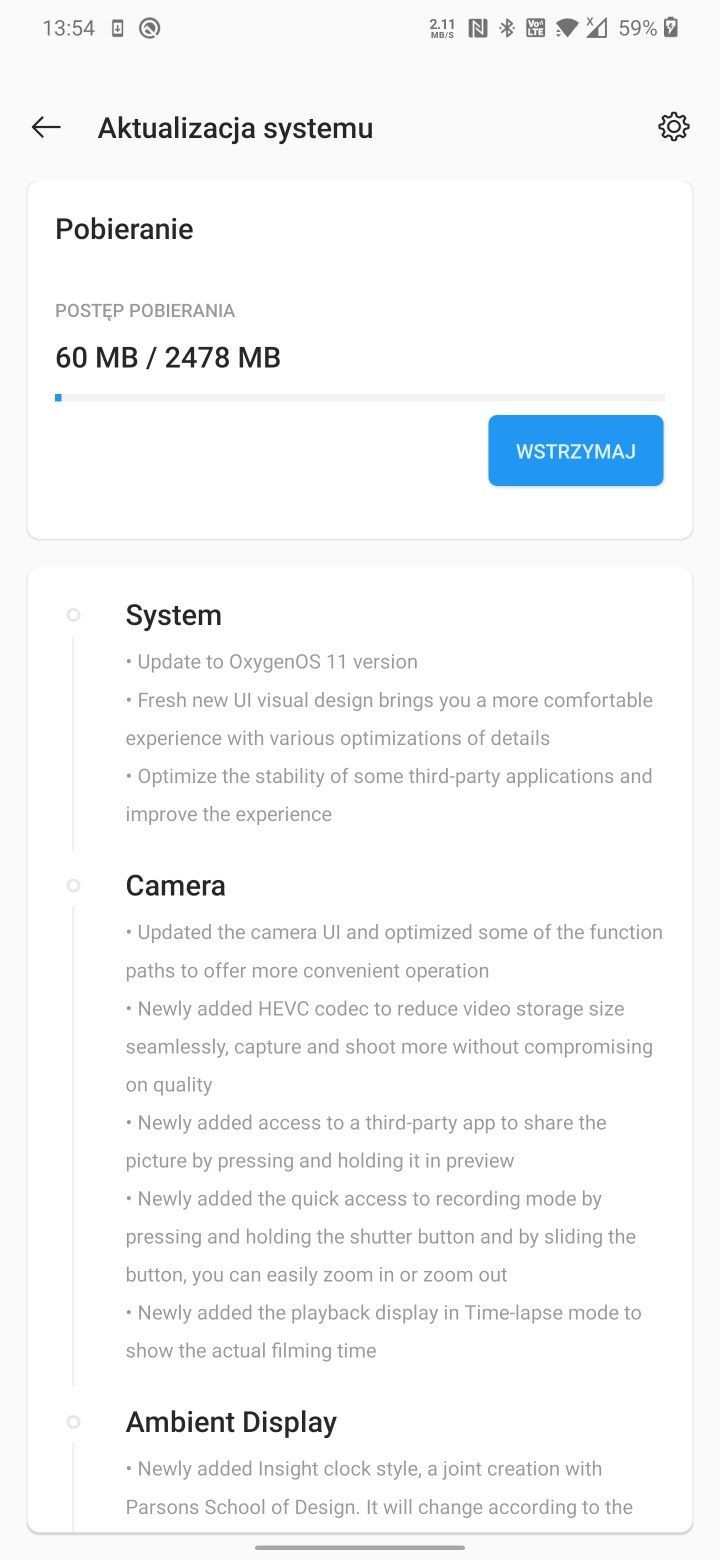This screenshot has width=720, height=1560.
Task: Tap the System changelog heading
Action: 174,615
